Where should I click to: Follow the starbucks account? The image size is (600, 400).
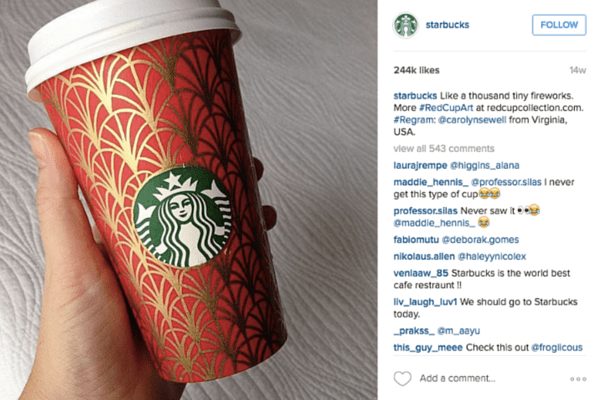click(x=559, y=25)
